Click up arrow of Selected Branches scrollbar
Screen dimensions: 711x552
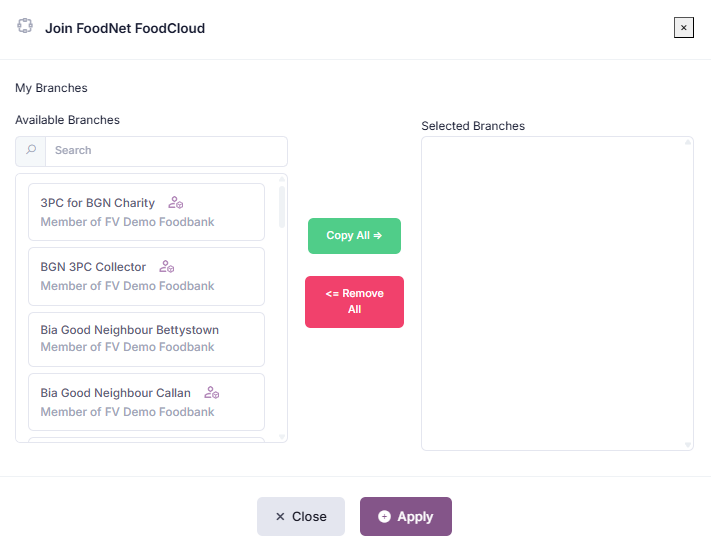coord(688,142)
